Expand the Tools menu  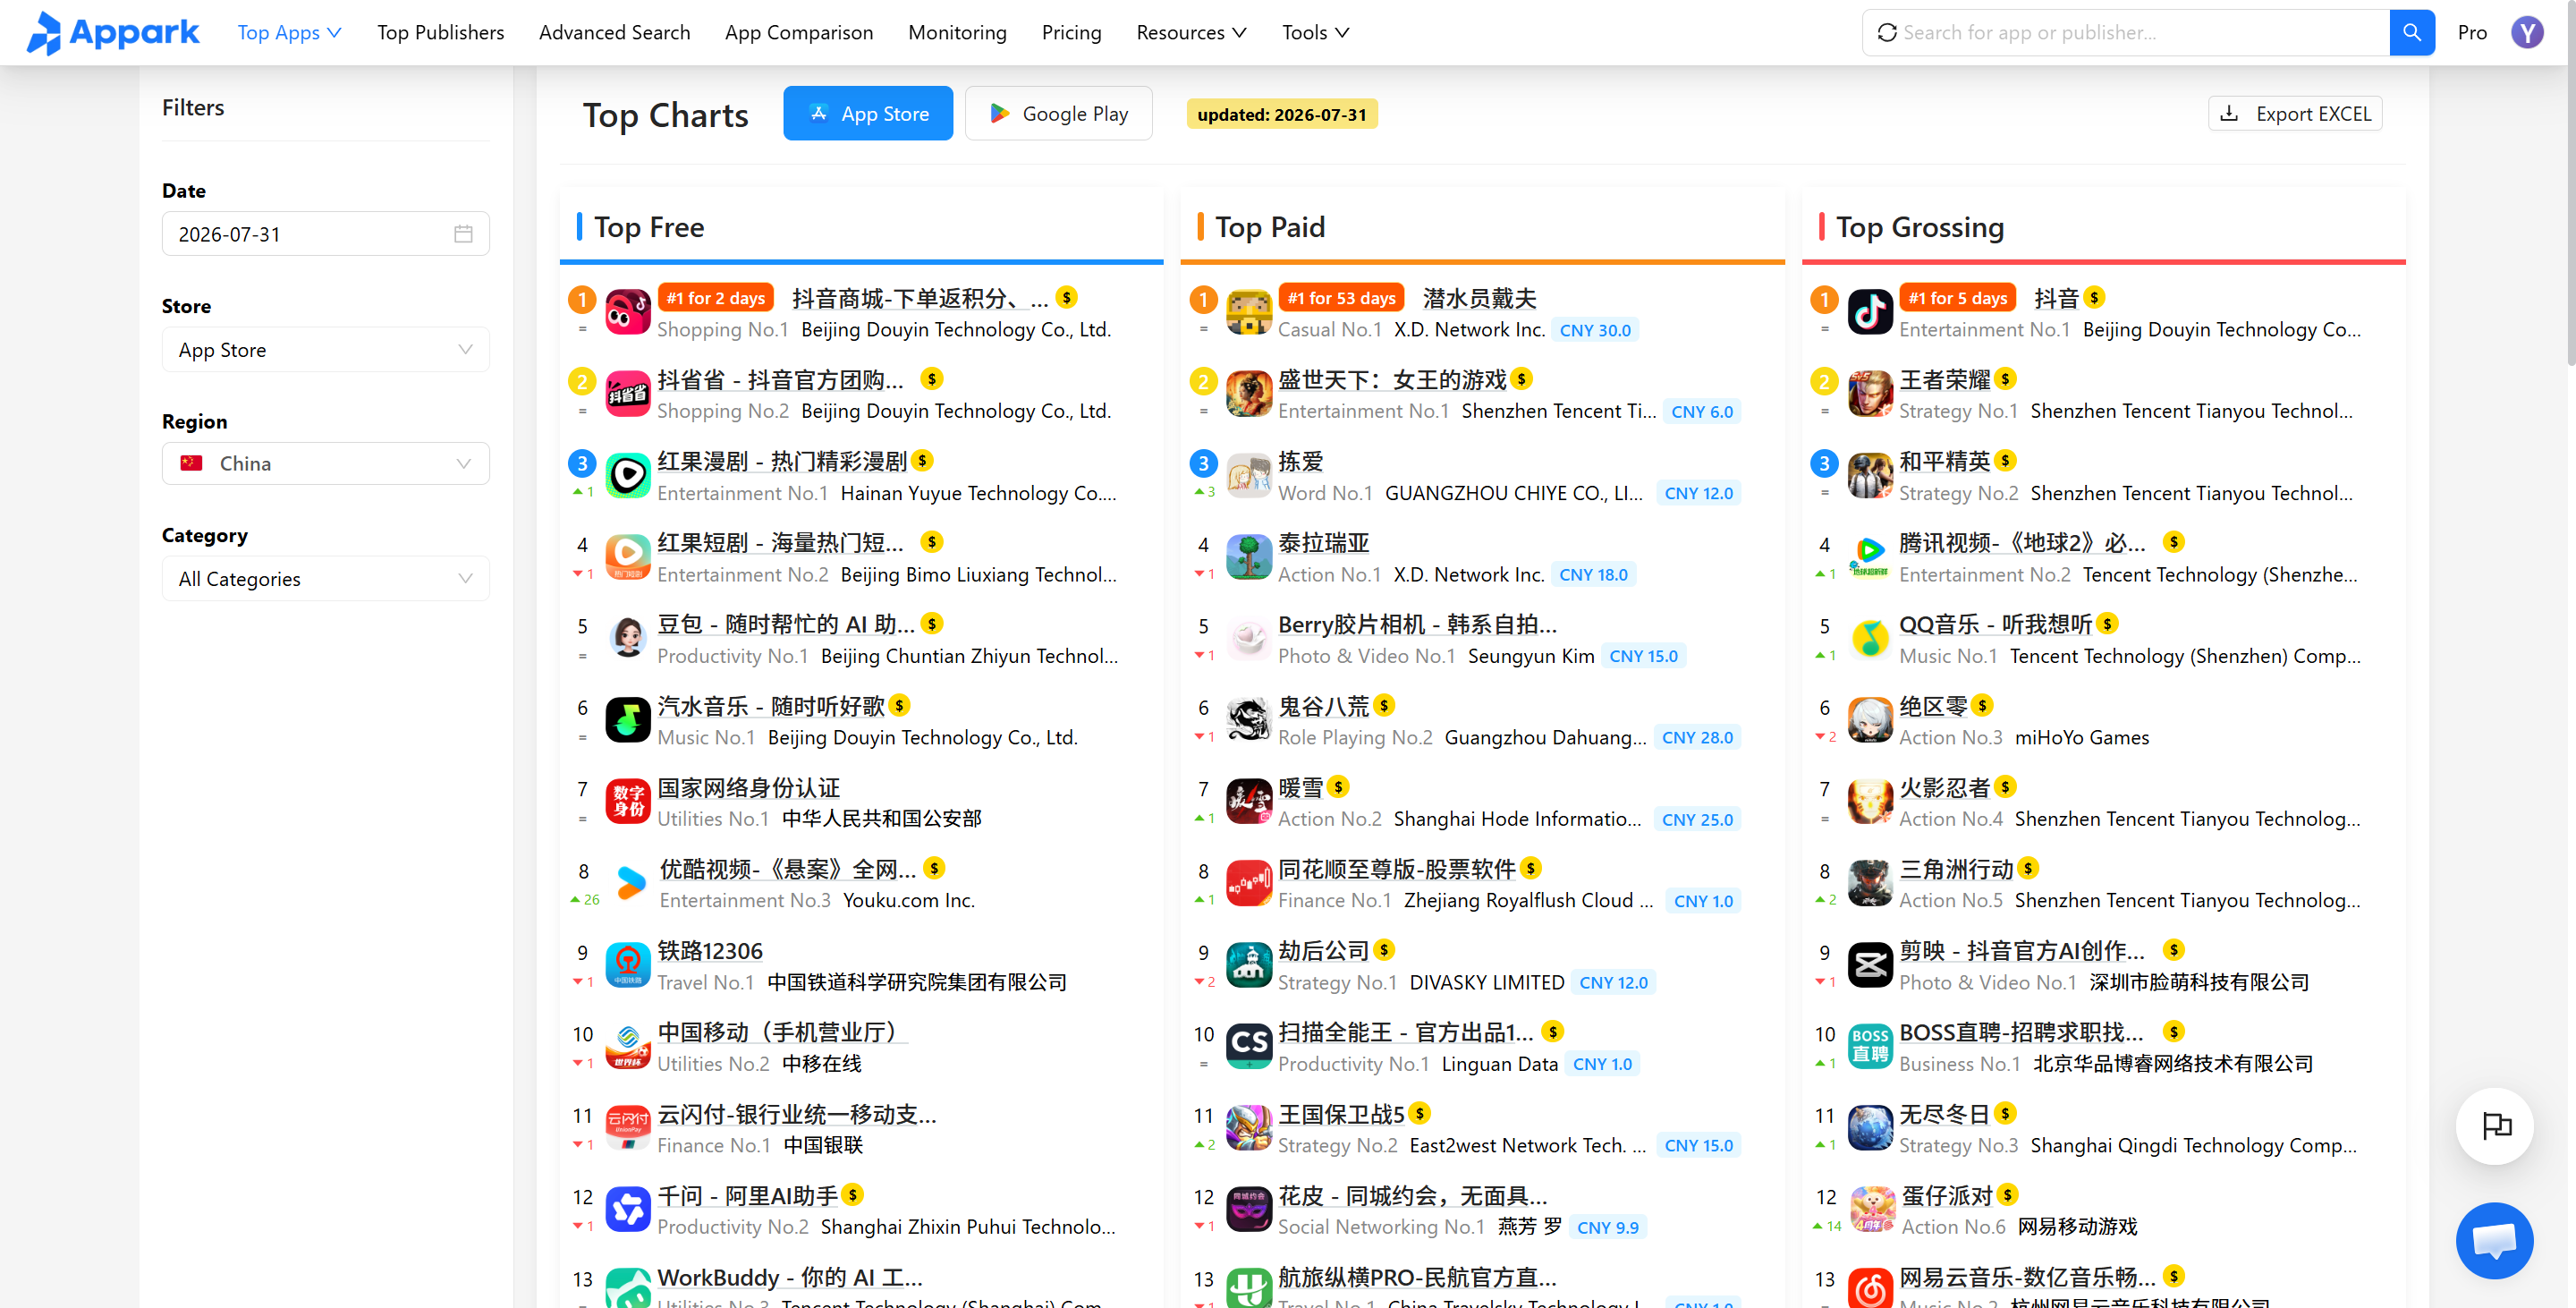coord(1316,32)
